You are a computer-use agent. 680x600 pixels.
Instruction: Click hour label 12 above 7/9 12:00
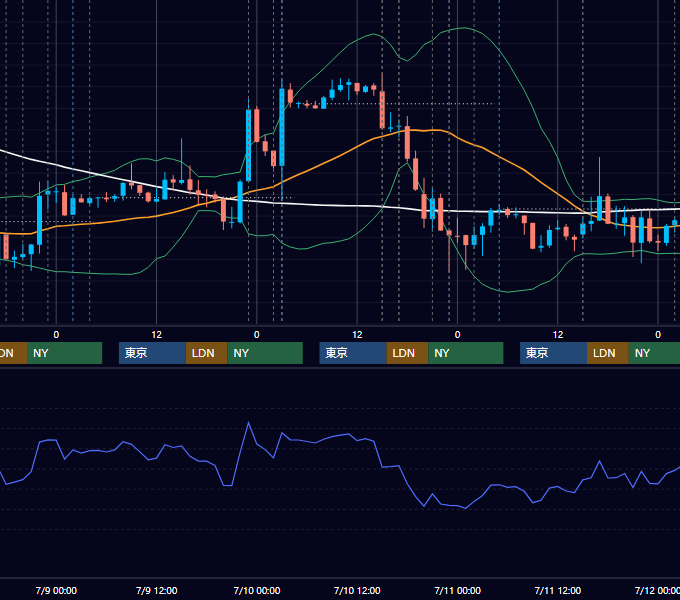157,335
